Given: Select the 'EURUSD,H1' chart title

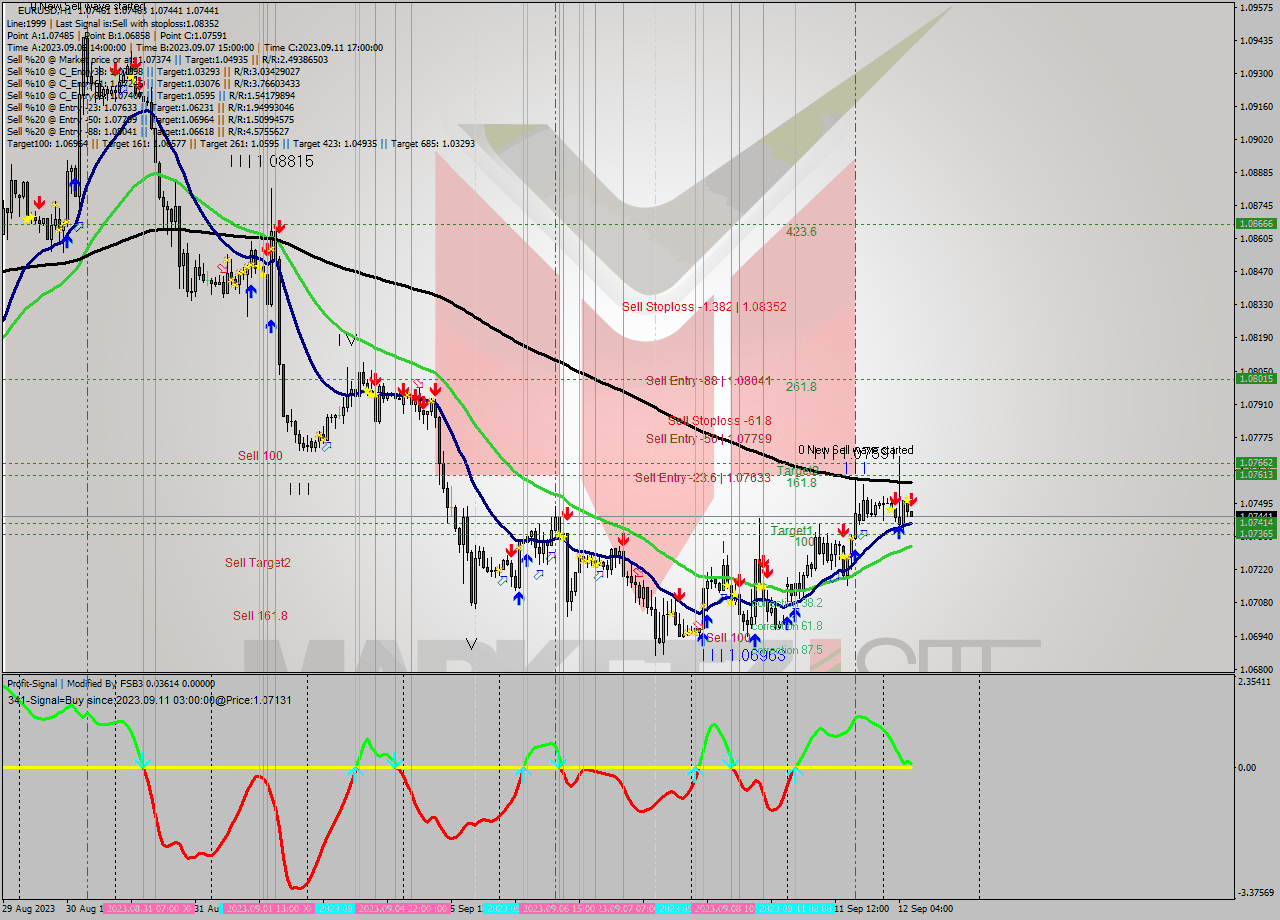Looking at the screenshot, I should (32, 9).
